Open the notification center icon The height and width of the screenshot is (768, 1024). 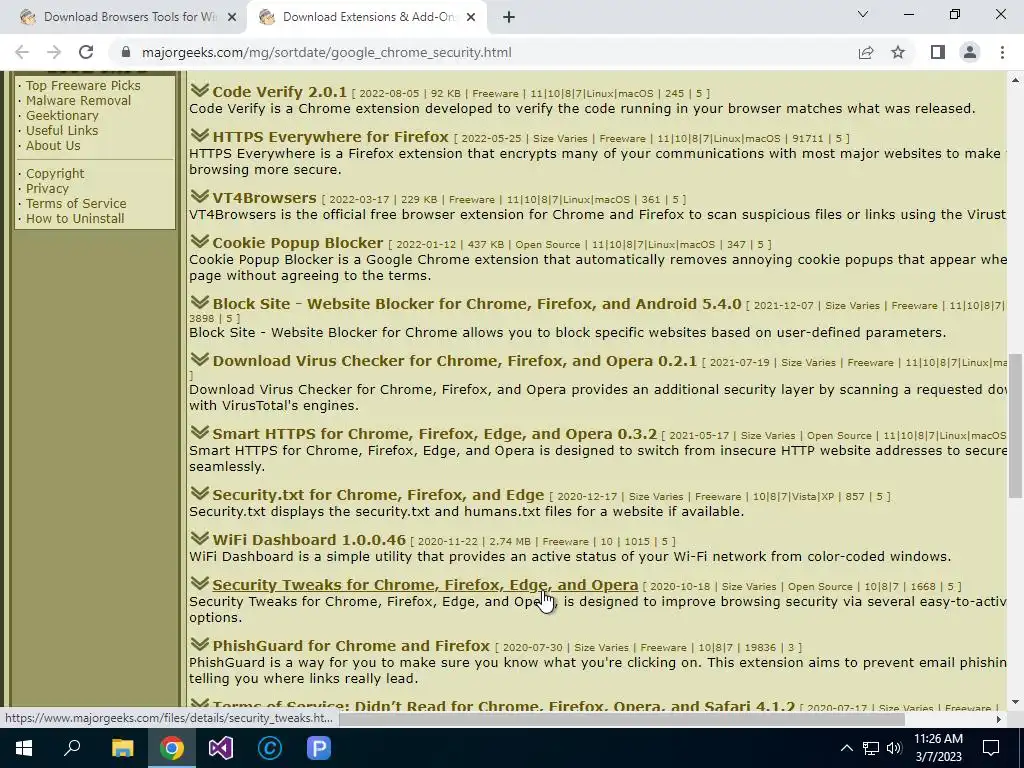991,748
